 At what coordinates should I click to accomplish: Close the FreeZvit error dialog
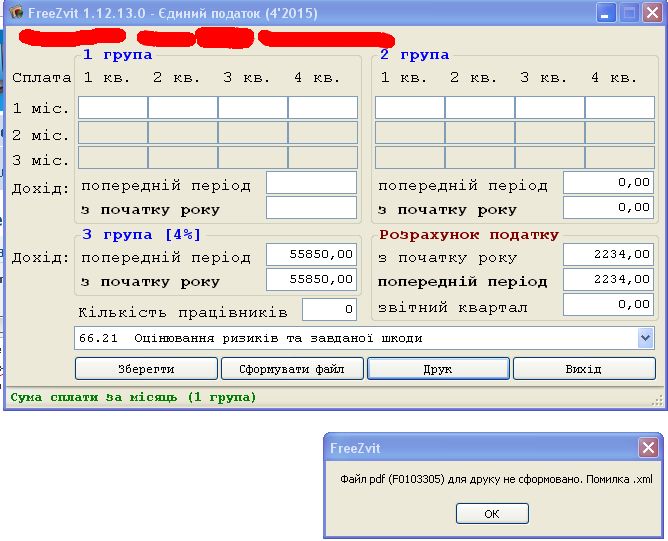point(648,448)
